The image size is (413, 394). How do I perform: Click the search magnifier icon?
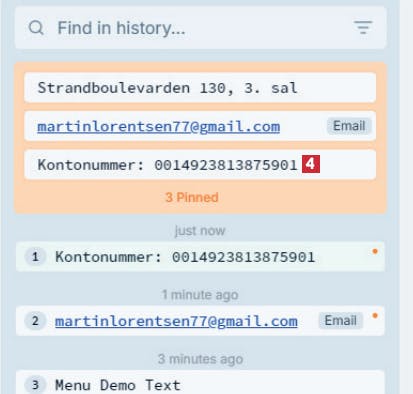[x=36, y=28]
